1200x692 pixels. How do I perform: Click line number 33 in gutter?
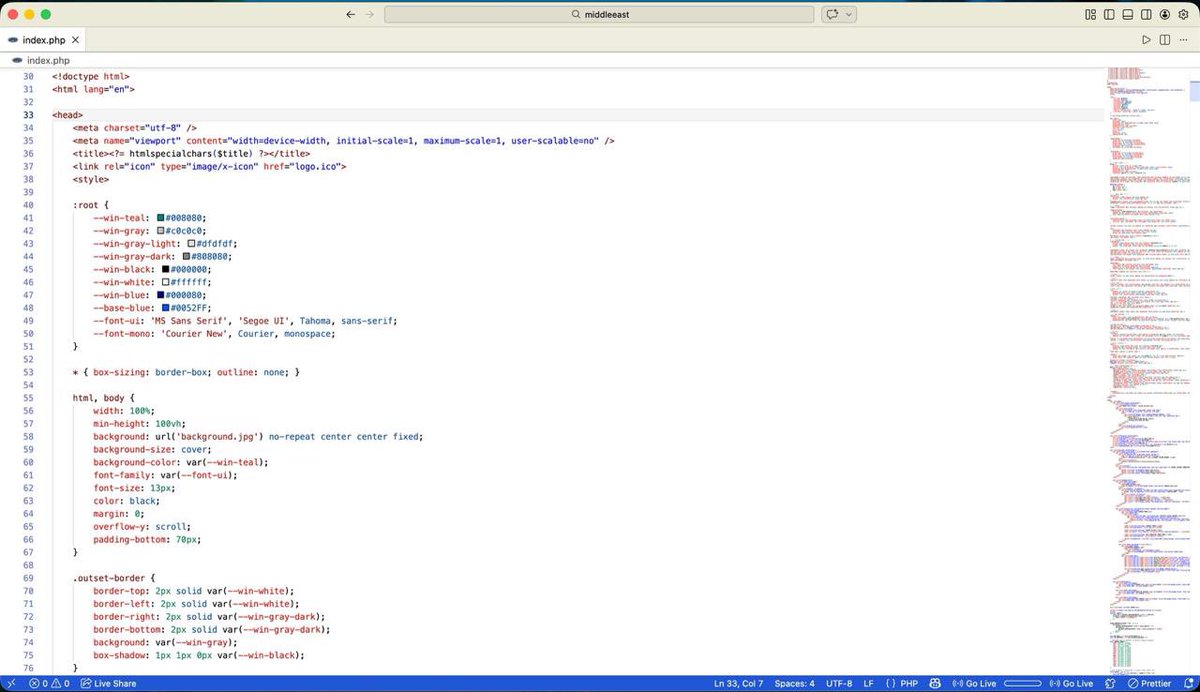[28, 115]
